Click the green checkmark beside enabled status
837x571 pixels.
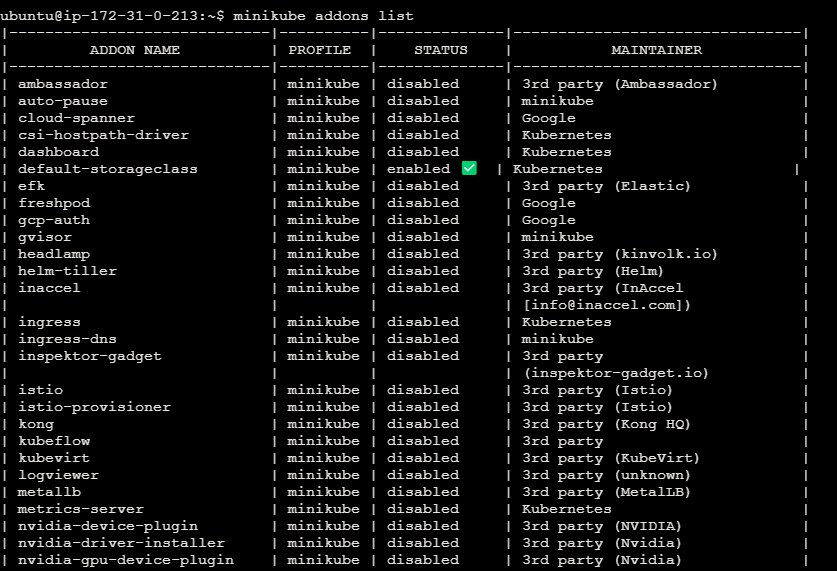pos(469,168)
